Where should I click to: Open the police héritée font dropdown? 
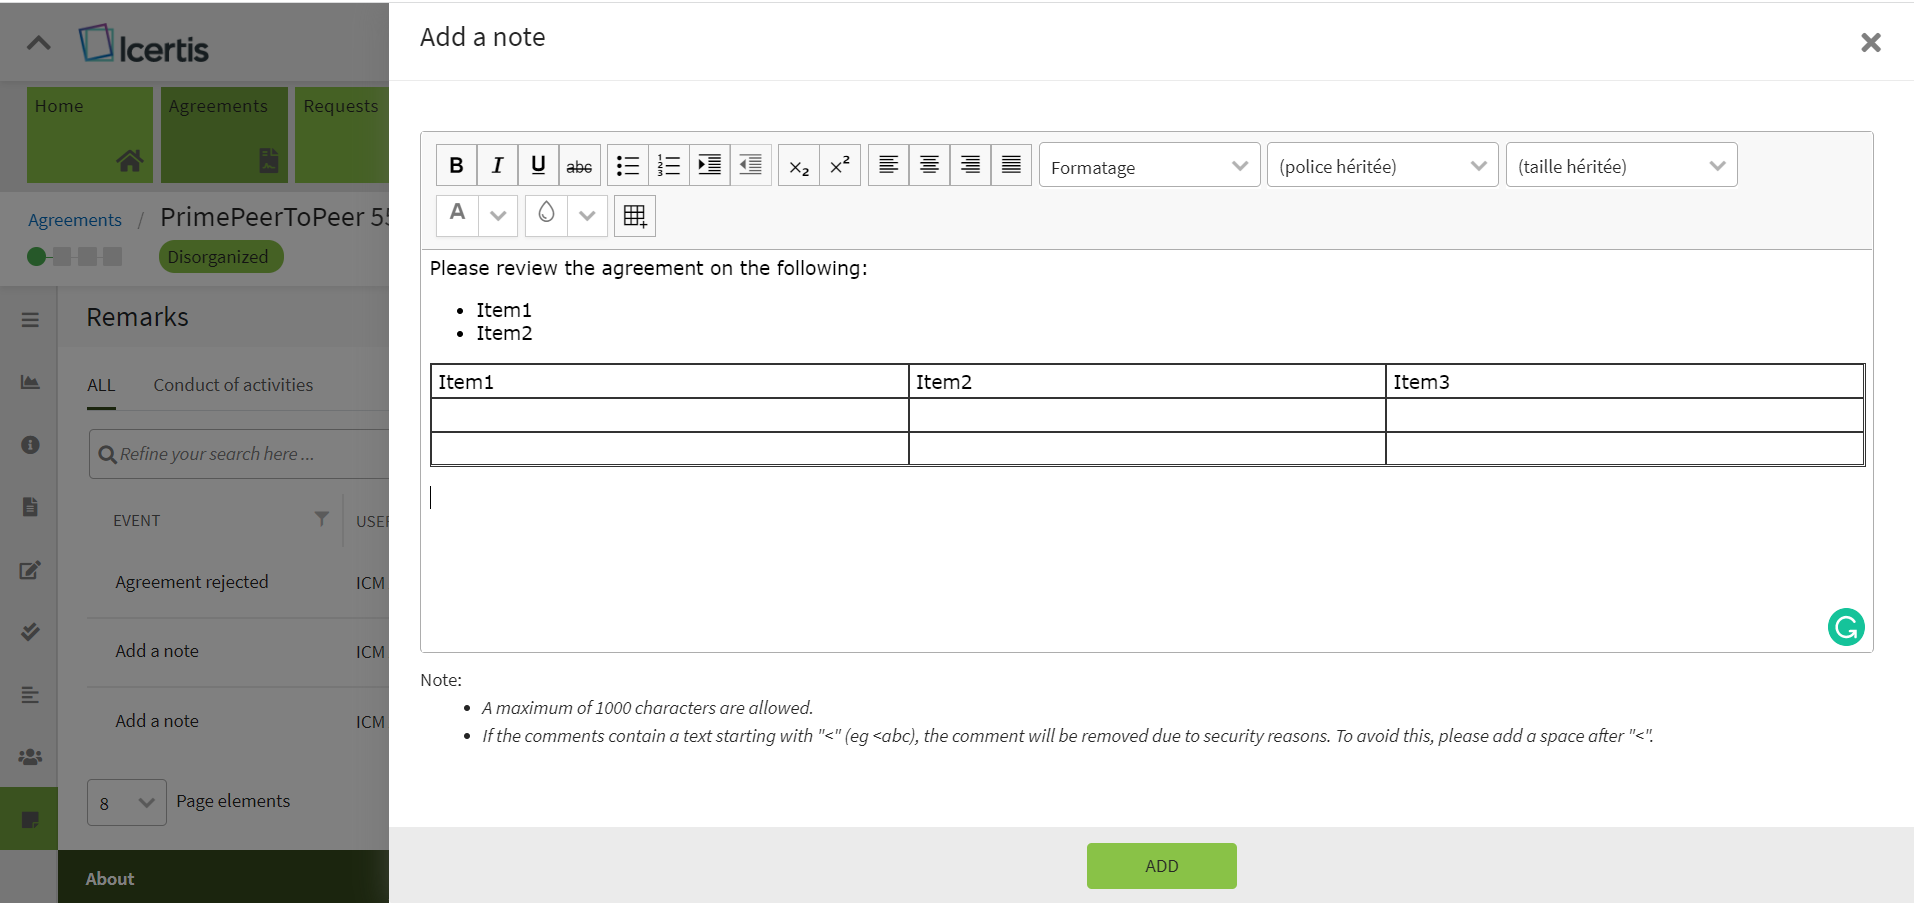tap(1382, 166)
